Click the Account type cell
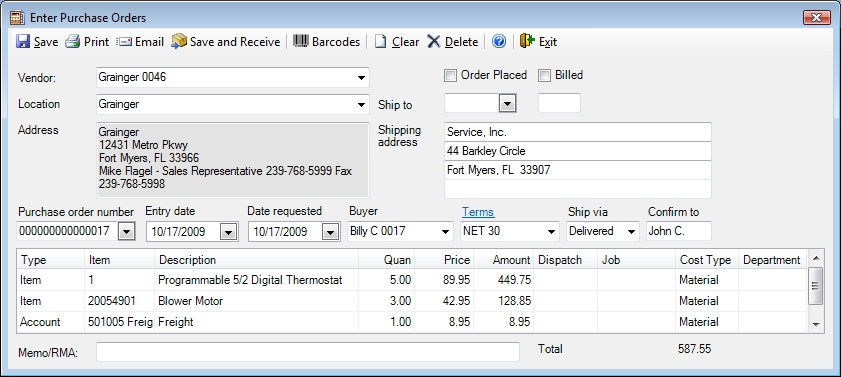 tap(50, 322)
